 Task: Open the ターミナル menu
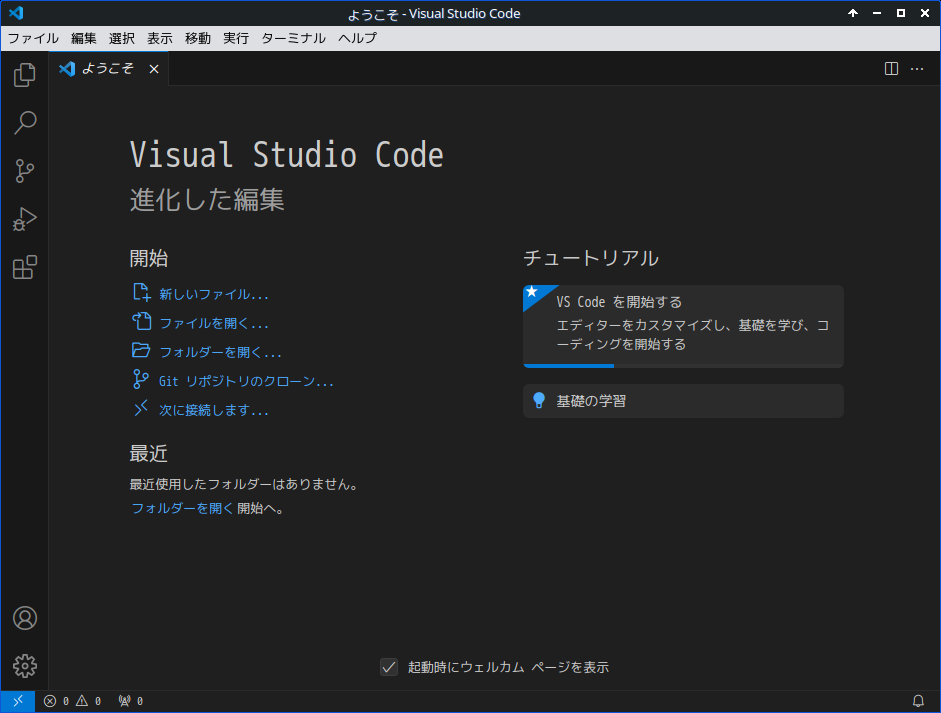293,38
